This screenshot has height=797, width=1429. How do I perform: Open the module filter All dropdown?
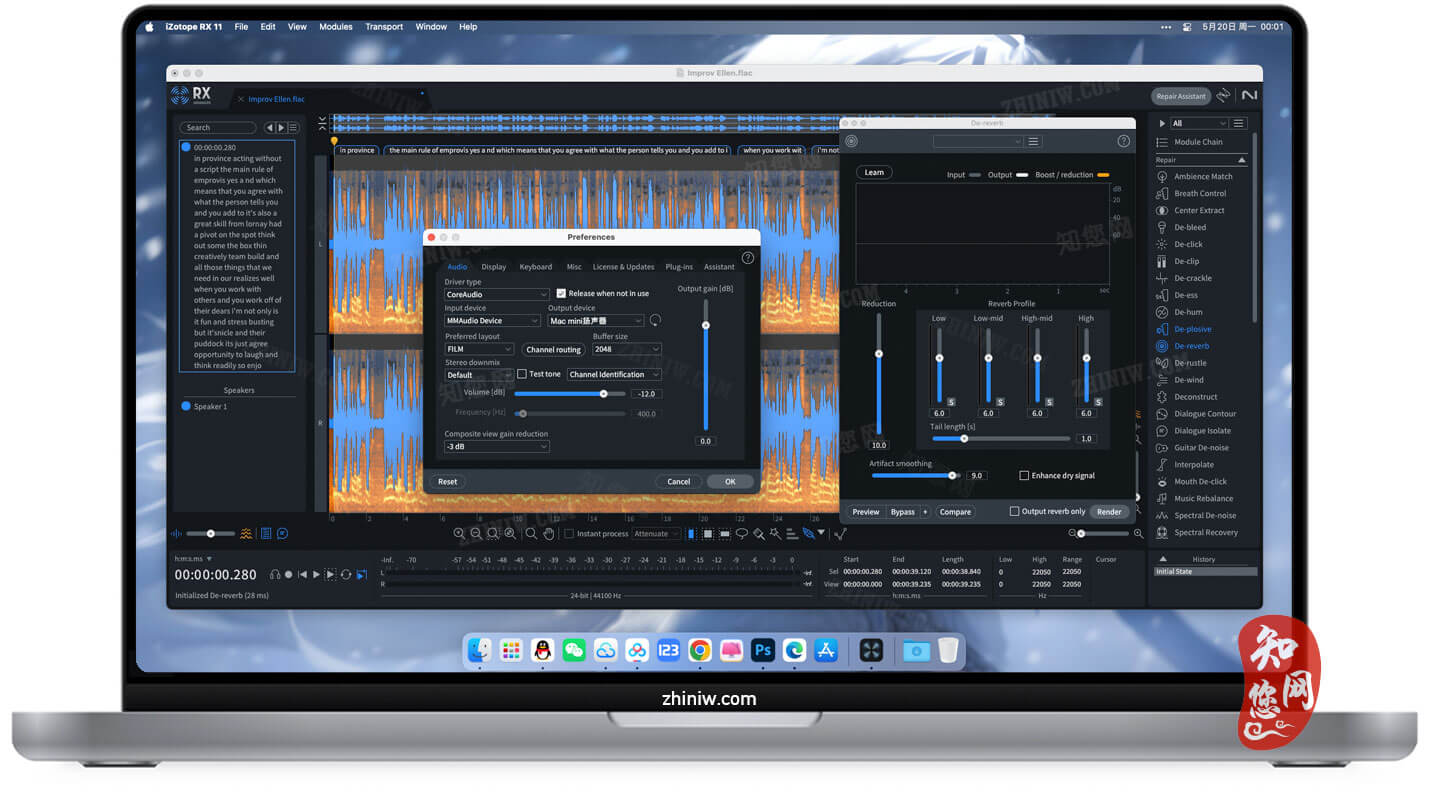coord(1199,123)
